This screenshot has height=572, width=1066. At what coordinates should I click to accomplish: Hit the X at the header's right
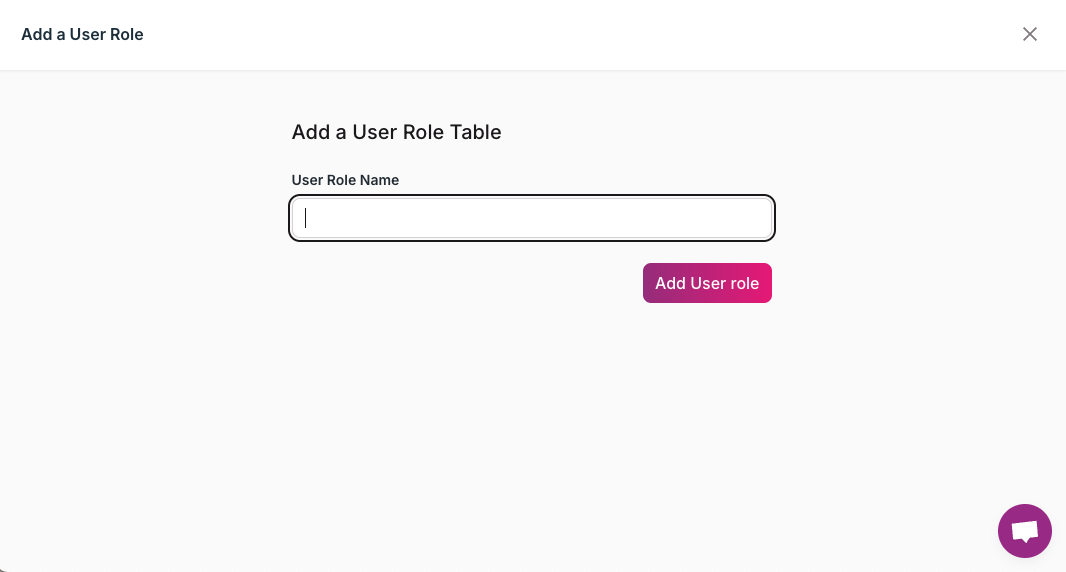[x=1030, y=34]
